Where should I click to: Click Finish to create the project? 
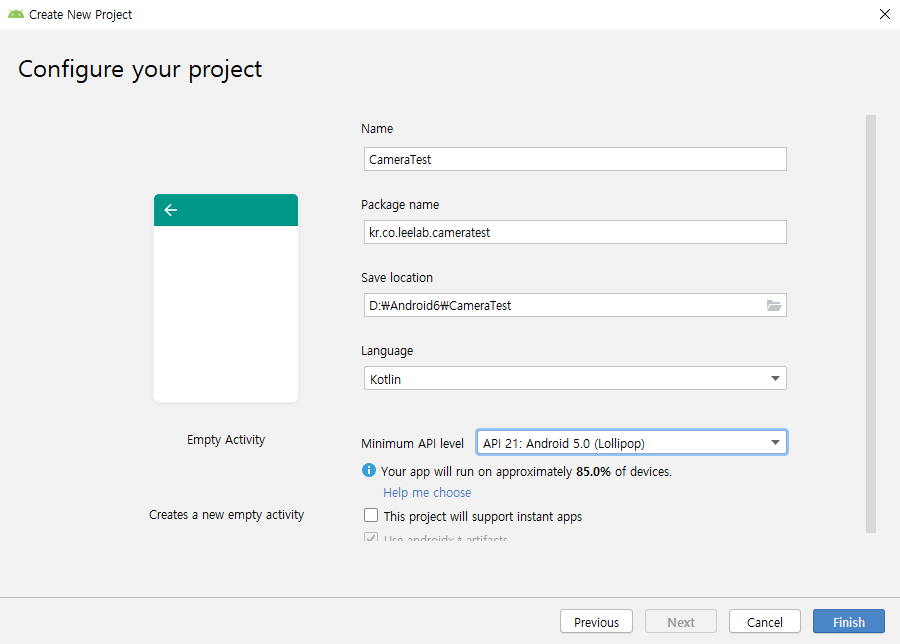[848, 622]
